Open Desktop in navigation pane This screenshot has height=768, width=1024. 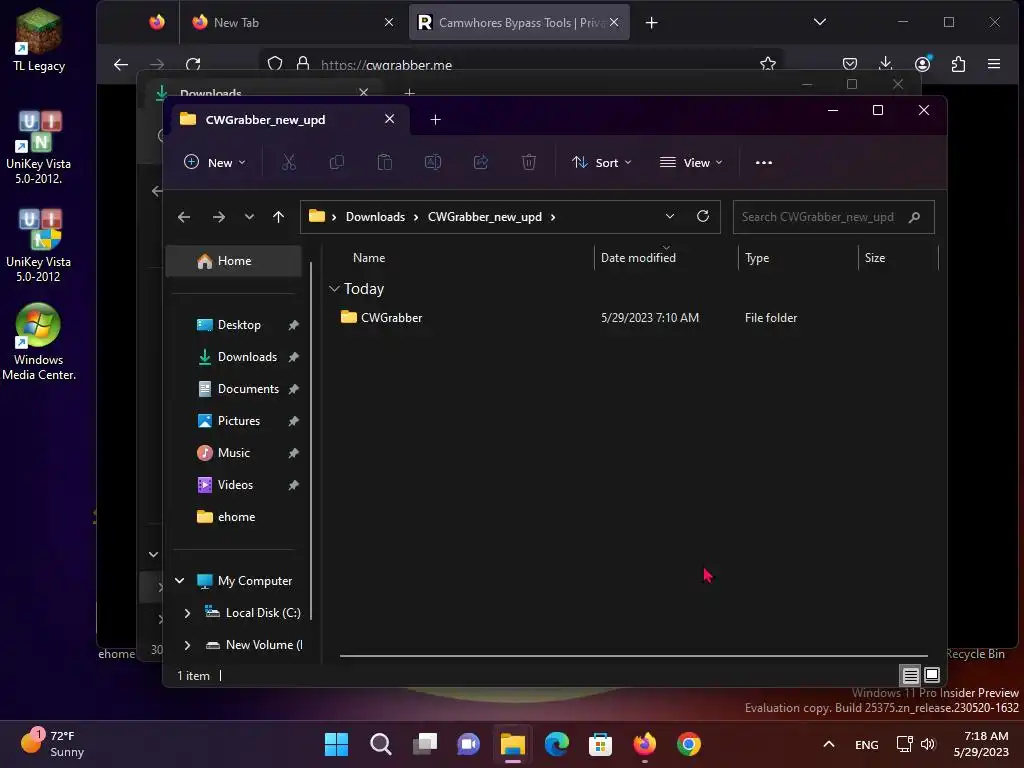point(240,325)
